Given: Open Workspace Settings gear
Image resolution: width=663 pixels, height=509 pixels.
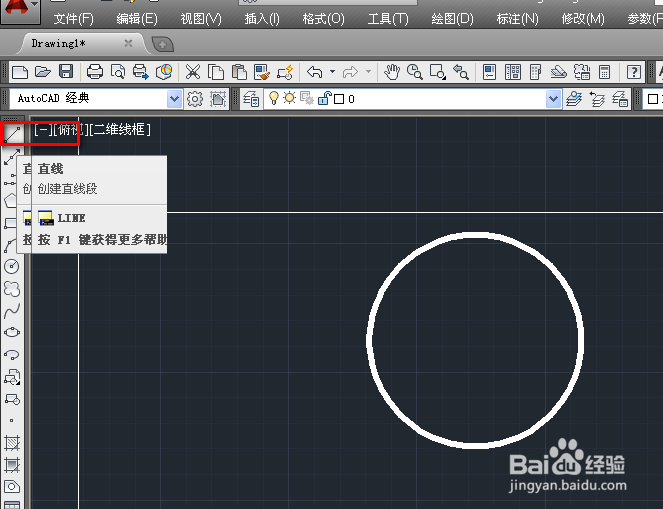Looking at the screenshot, I should 195,99.
